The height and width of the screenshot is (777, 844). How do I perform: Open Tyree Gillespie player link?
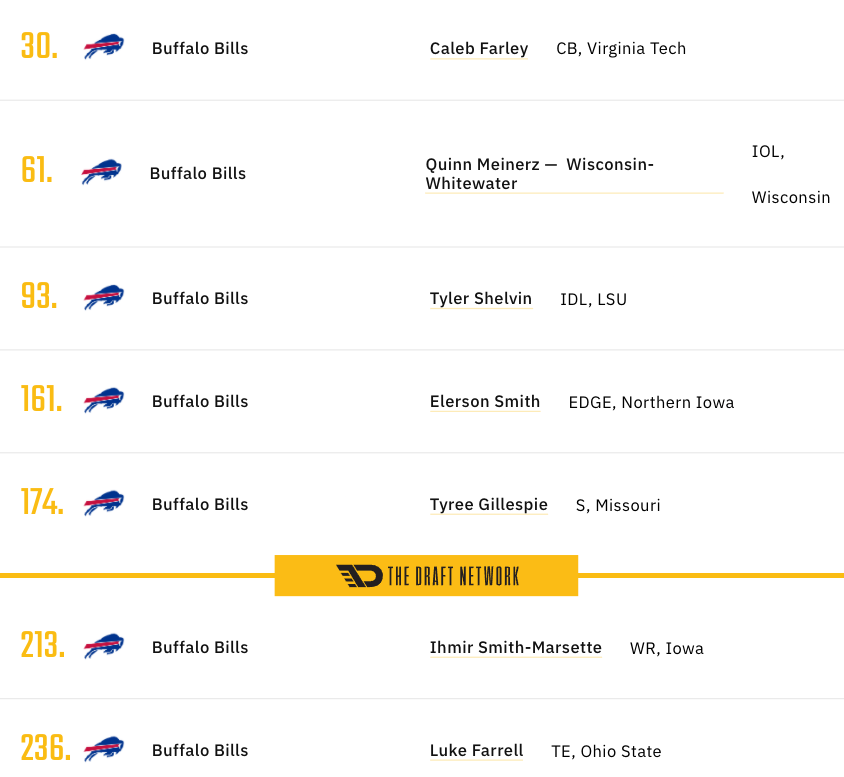tap(488, 505)
